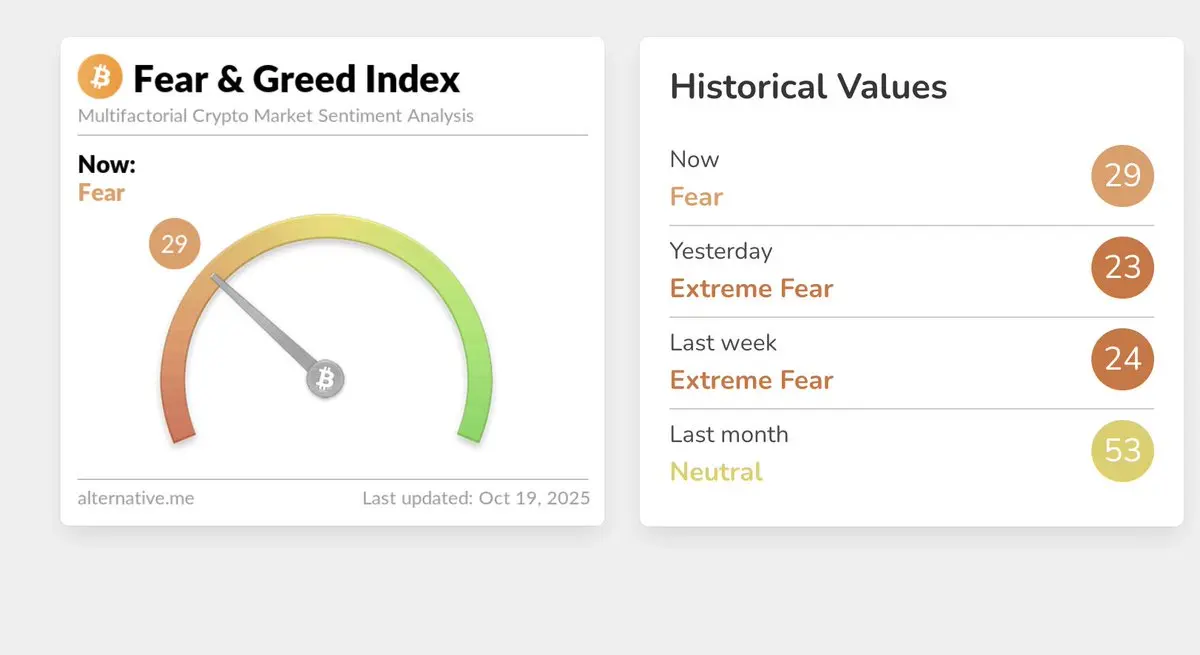The image size is (1200, 655).
Task: Select the Last month Neutral label
Action: (x=716, y=472)
